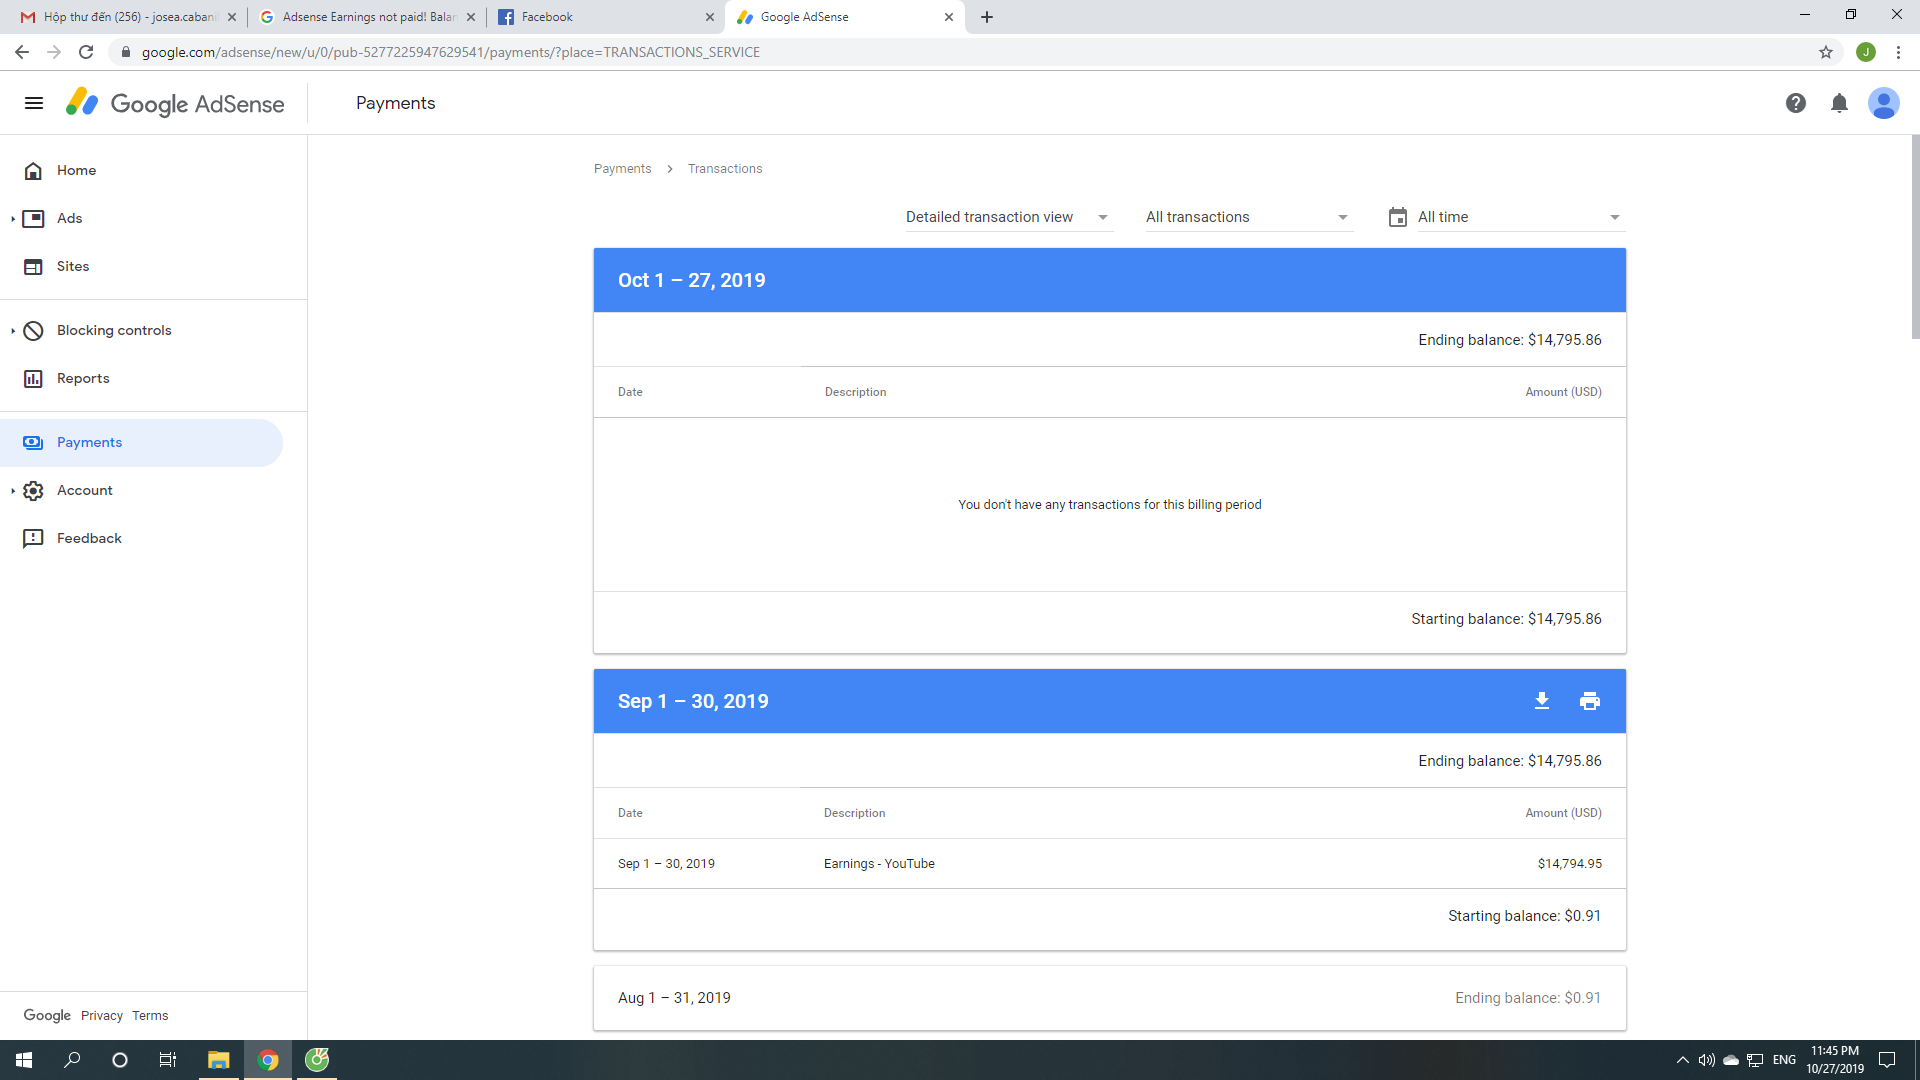Open the Privacy footer link
This screenshot has width=1920, height=1080.
coord(101,1015)
